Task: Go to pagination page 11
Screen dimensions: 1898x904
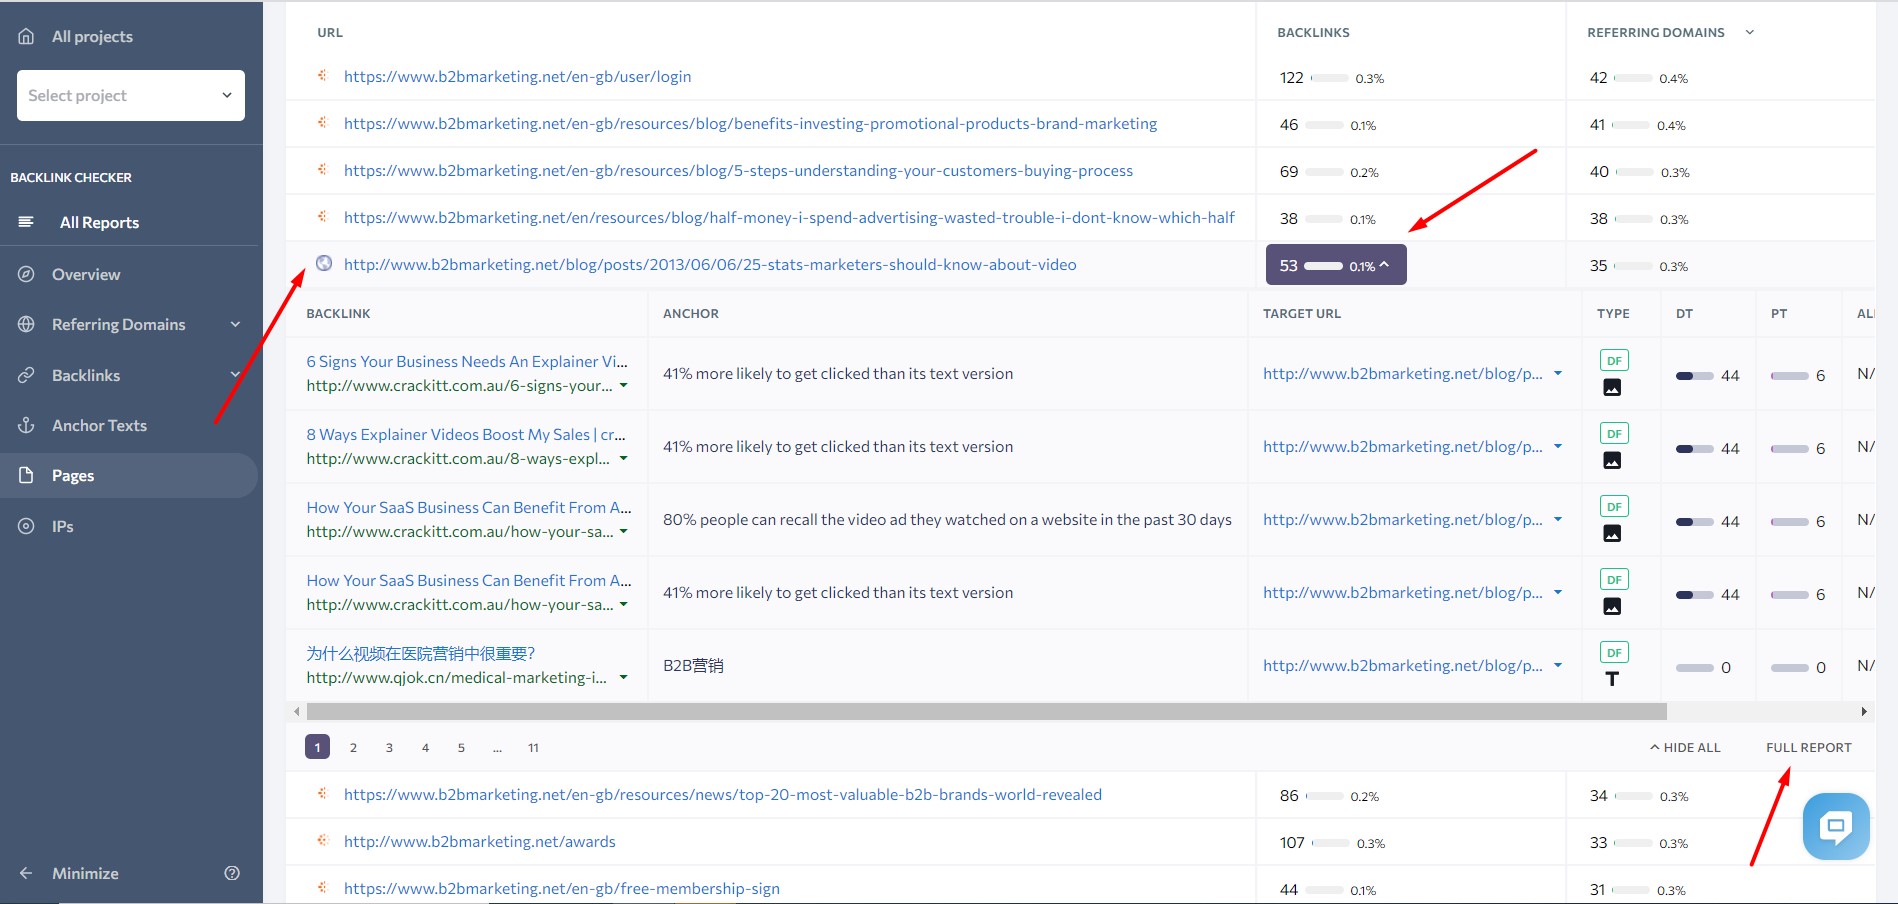Action: click(533, 747)
